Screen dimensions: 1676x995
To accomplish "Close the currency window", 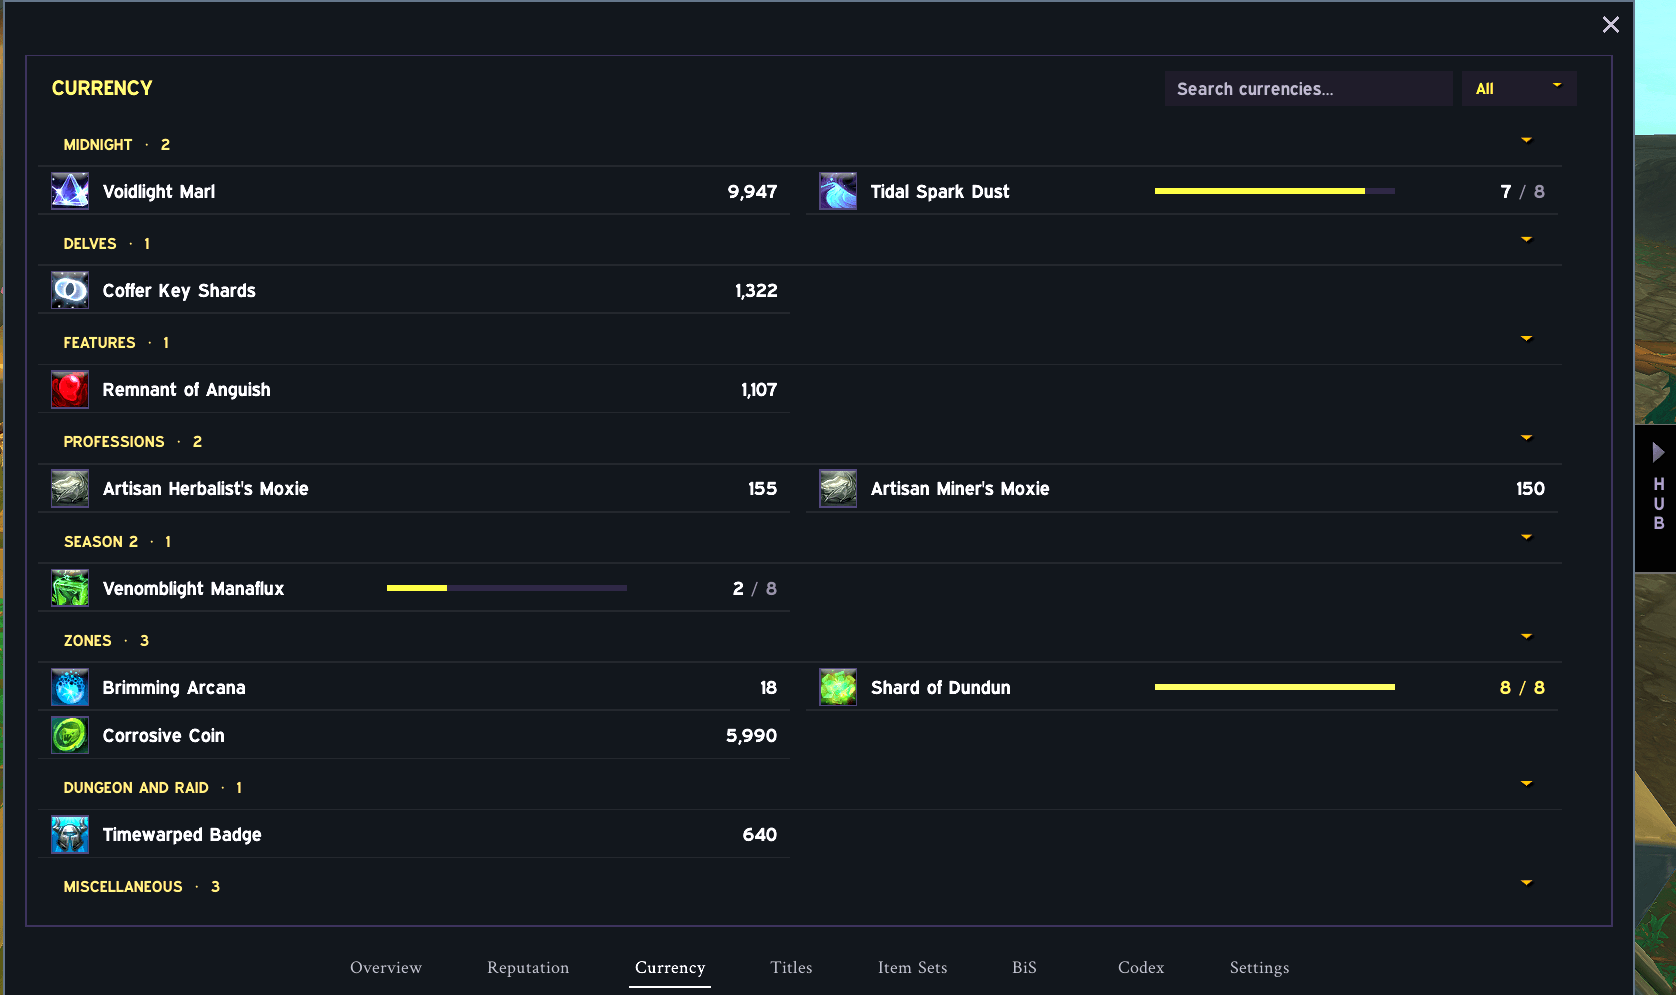I will tap(1610, 24).
